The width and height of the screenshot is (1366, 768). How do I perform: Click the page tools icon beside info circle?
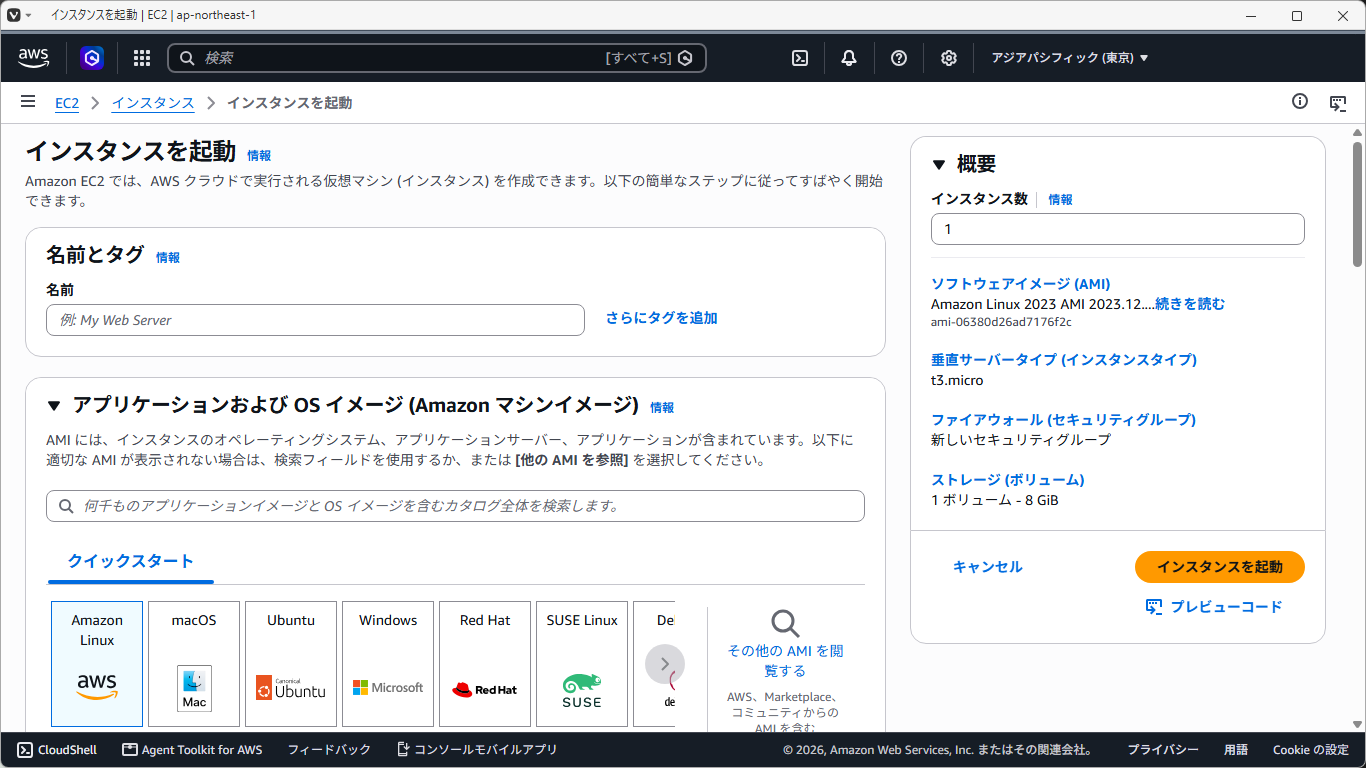(x=1338, y=102)
